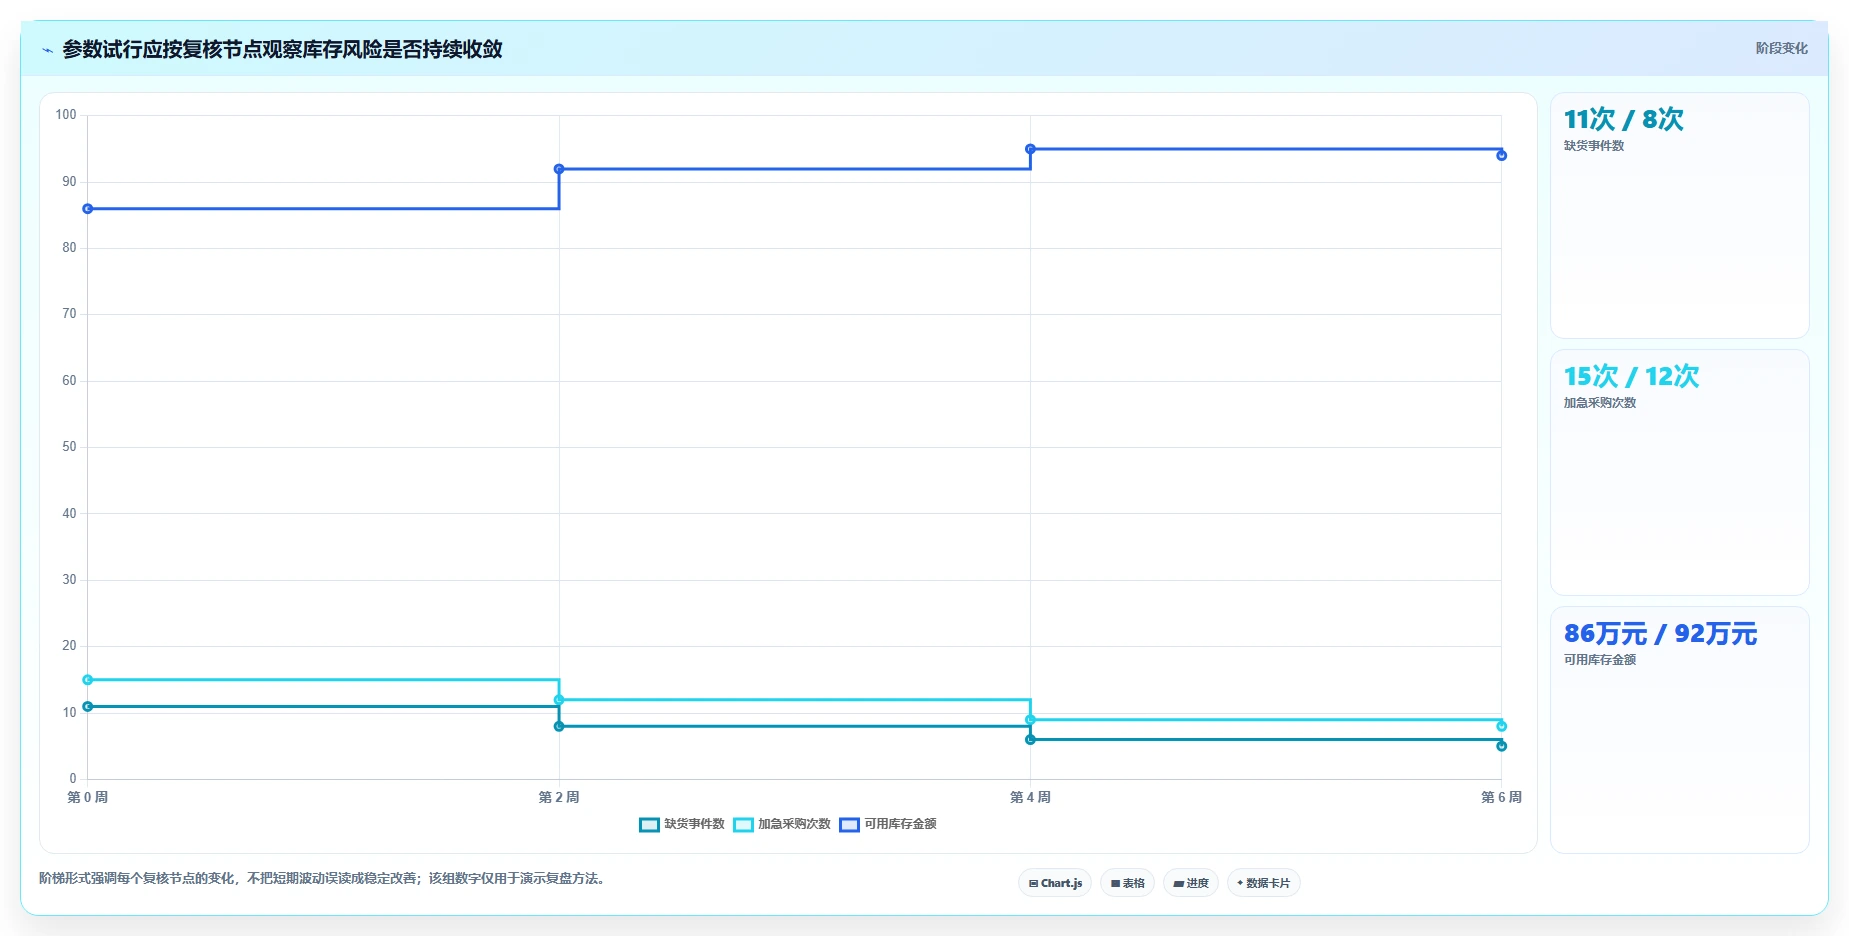Click the 数据卡片 tag button
The width and height of the screenshot is (1849, 936).
1263,883
